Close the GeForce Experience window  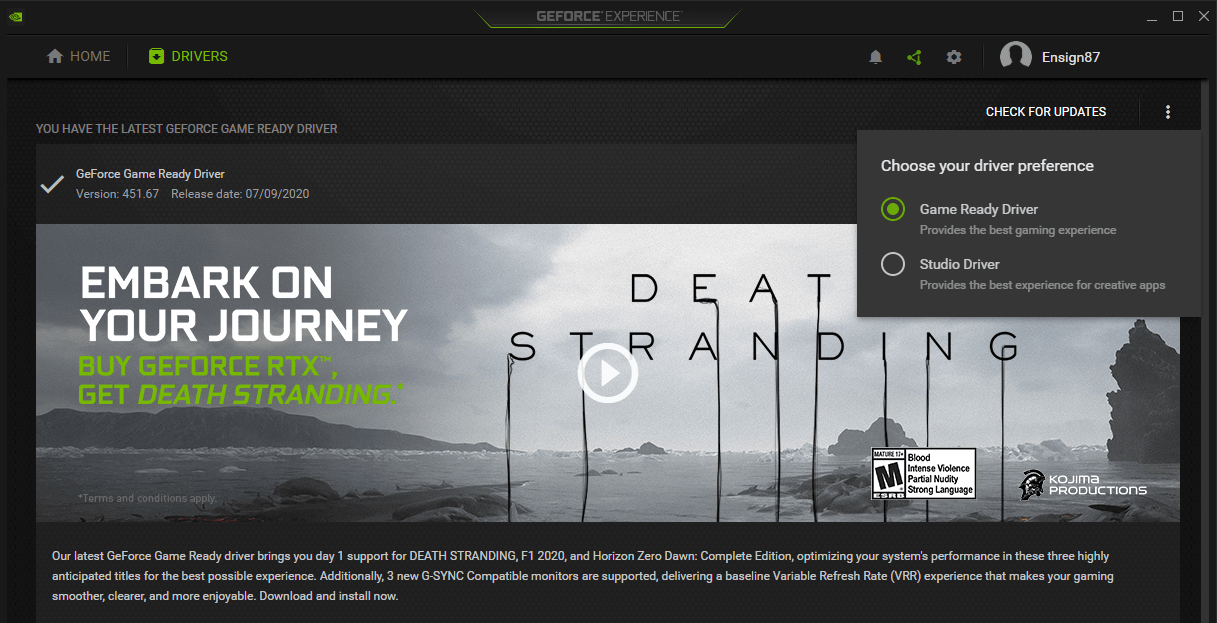(x=1203, y=16)
